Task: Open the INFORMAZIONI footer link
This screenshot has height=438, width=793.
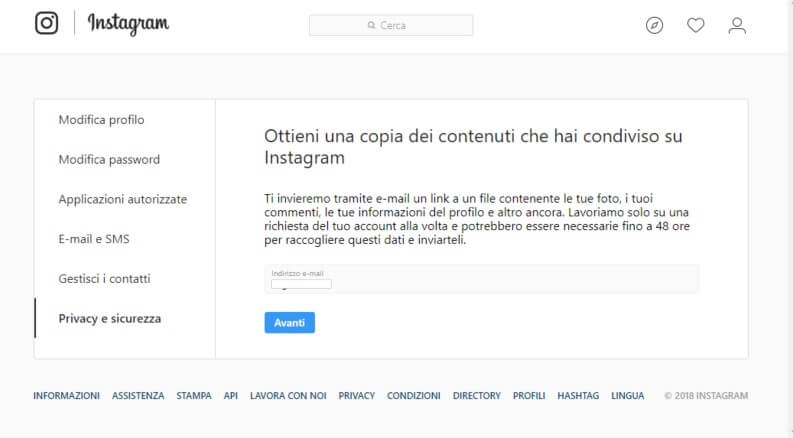Action: click(66, 396)
